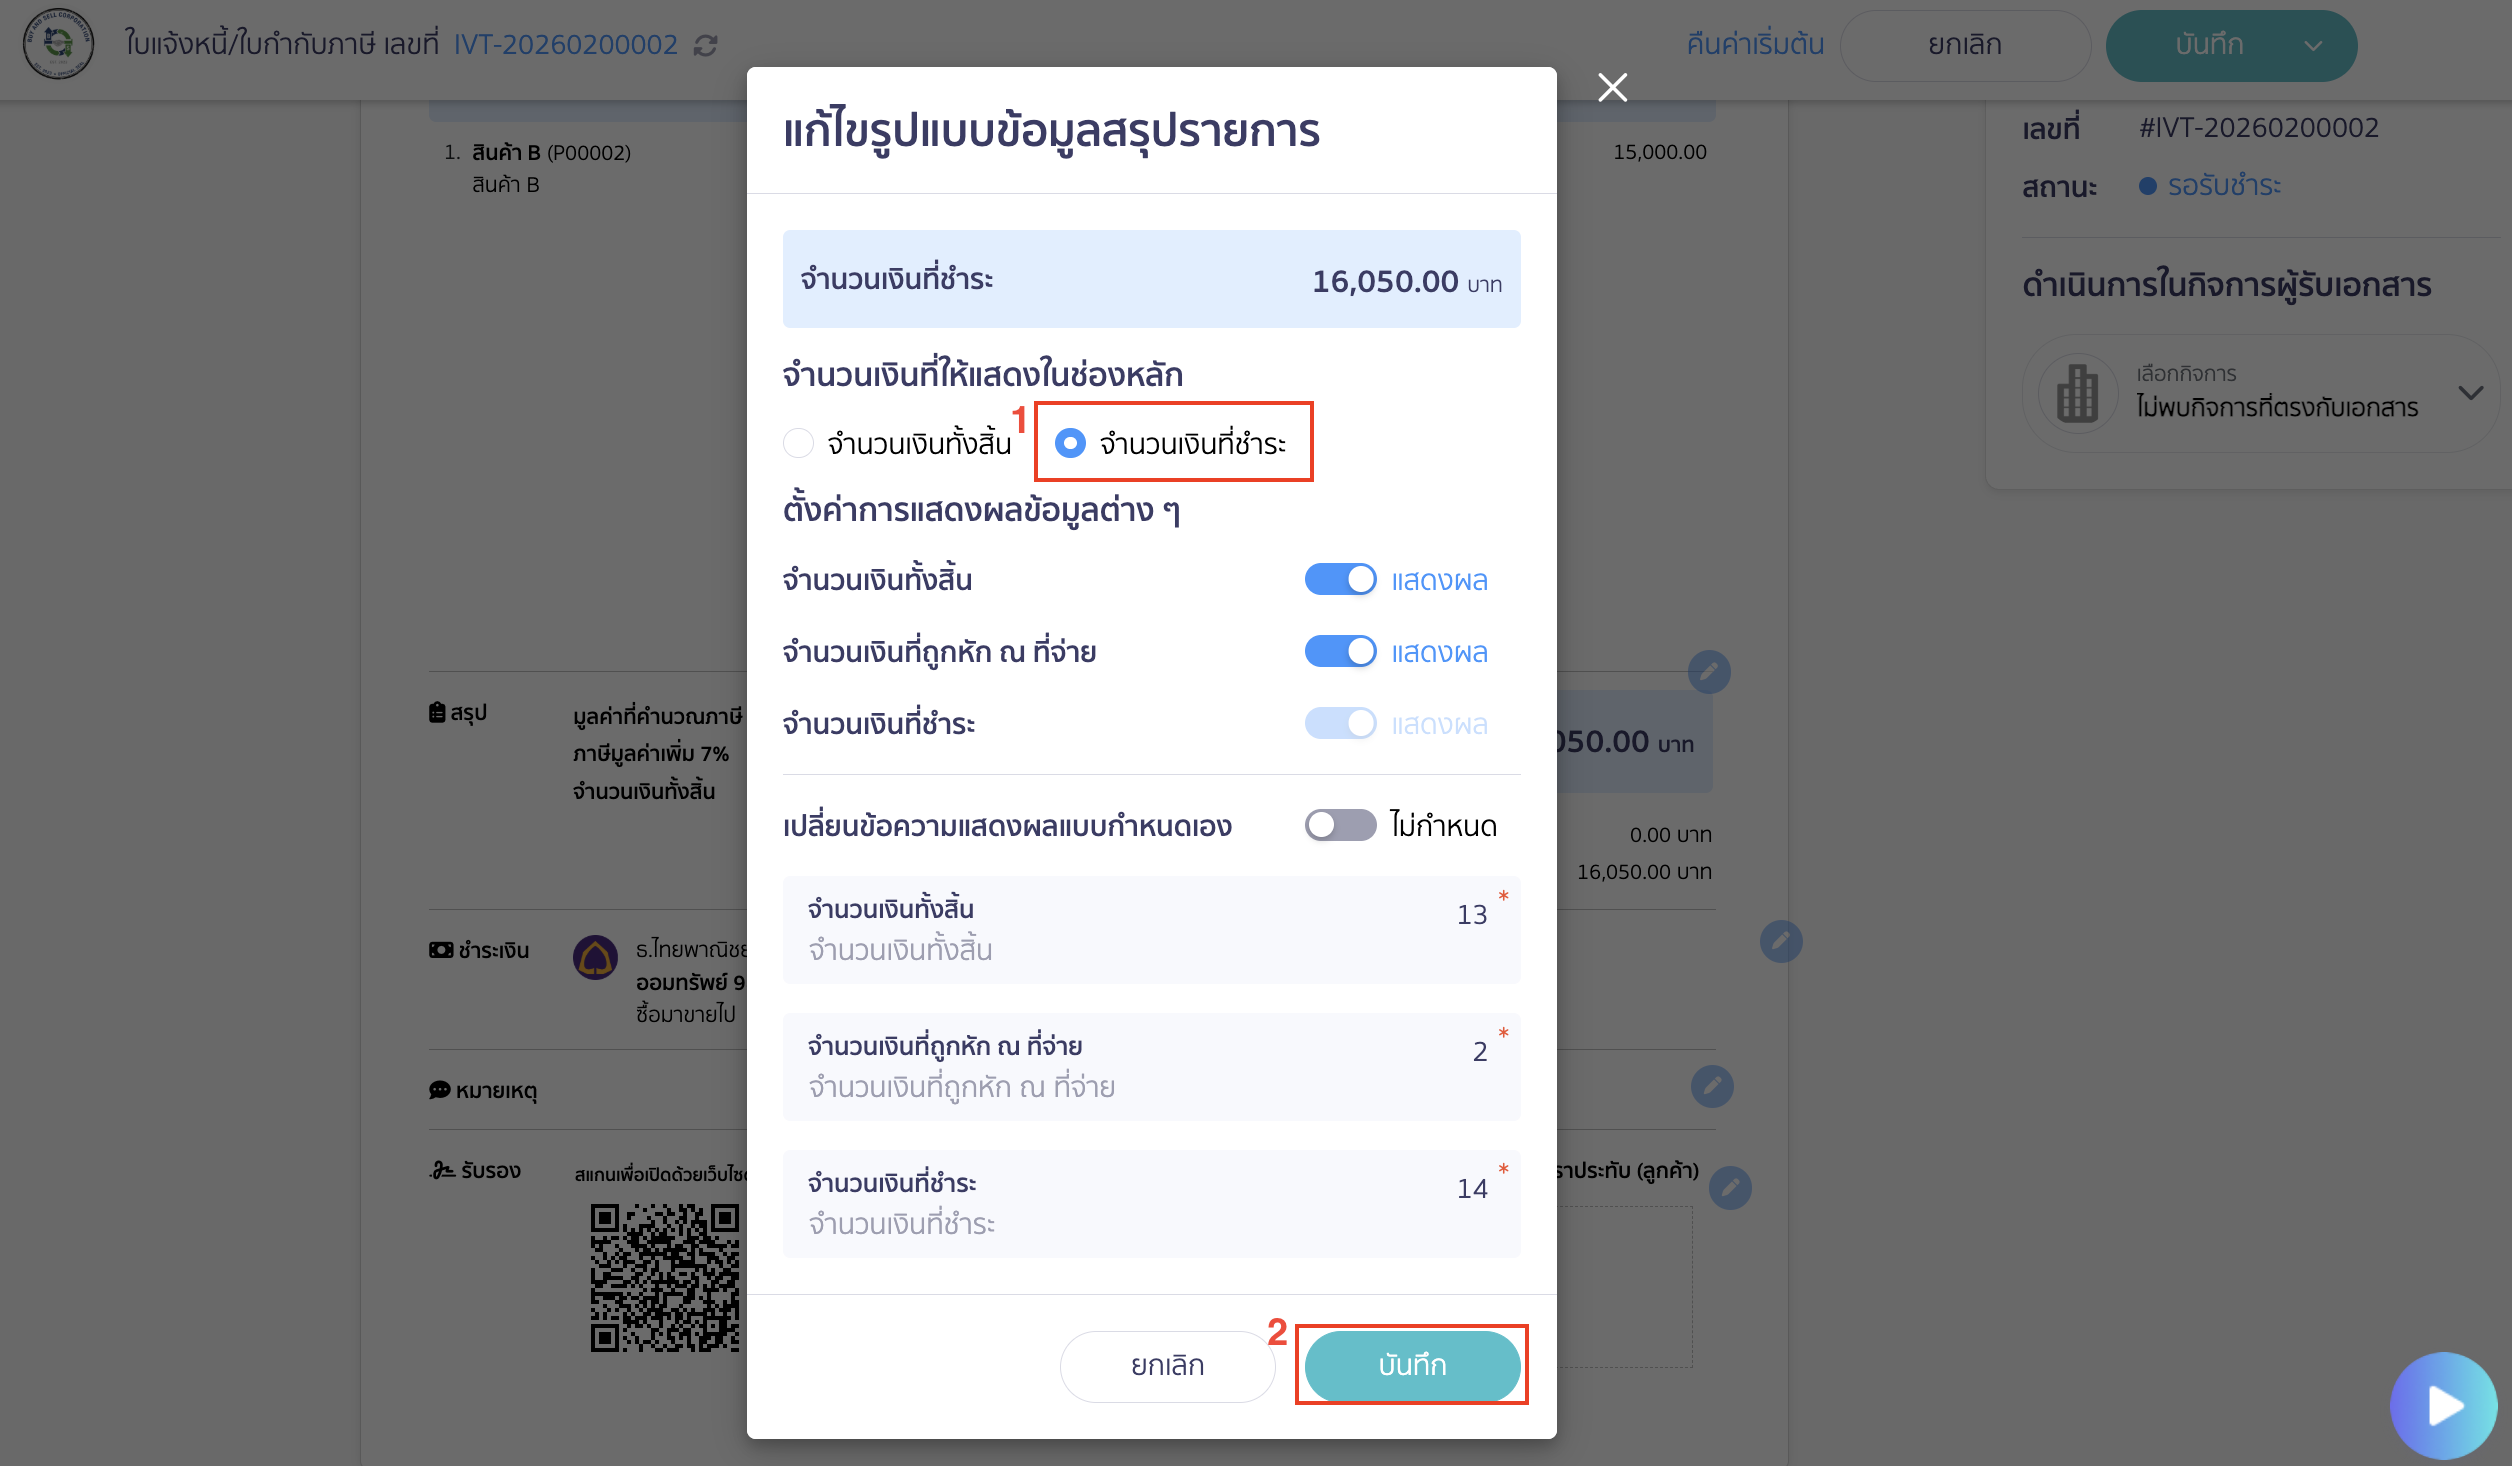Click the edit icon beside the payment section
Screen dimensions: 2512x1466
tap(1781, 941)
